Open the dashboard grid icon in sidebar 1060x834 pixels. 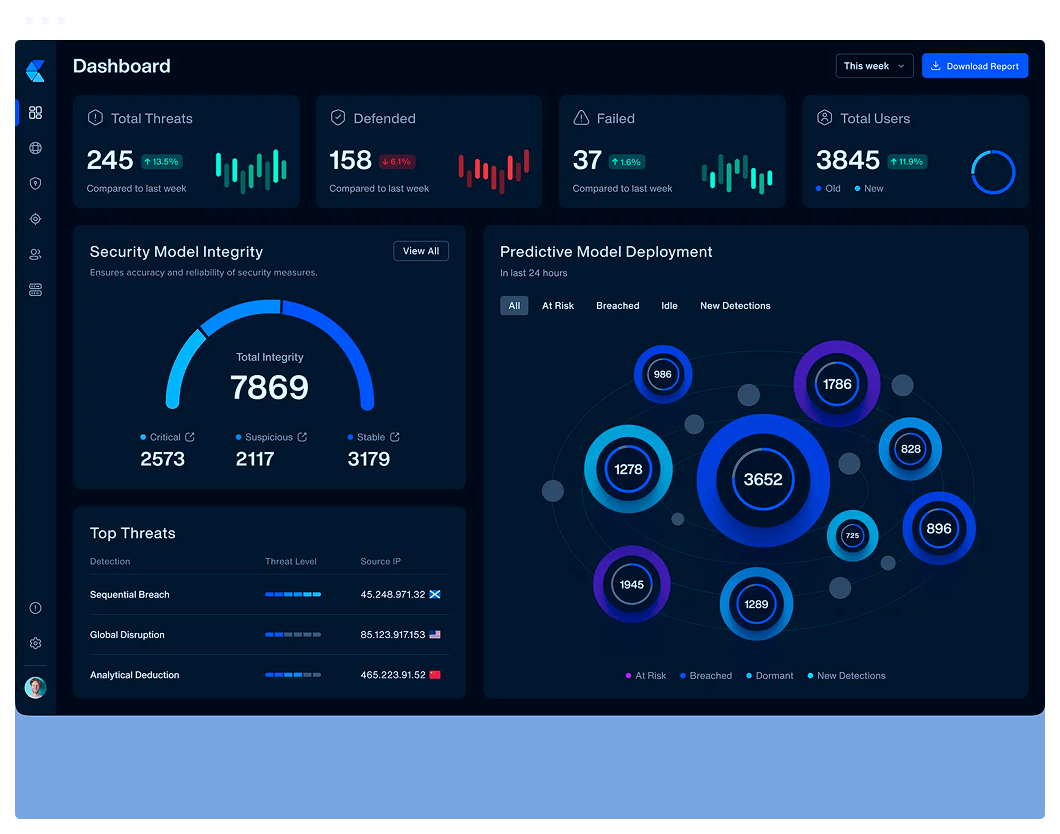pos(35,112)
